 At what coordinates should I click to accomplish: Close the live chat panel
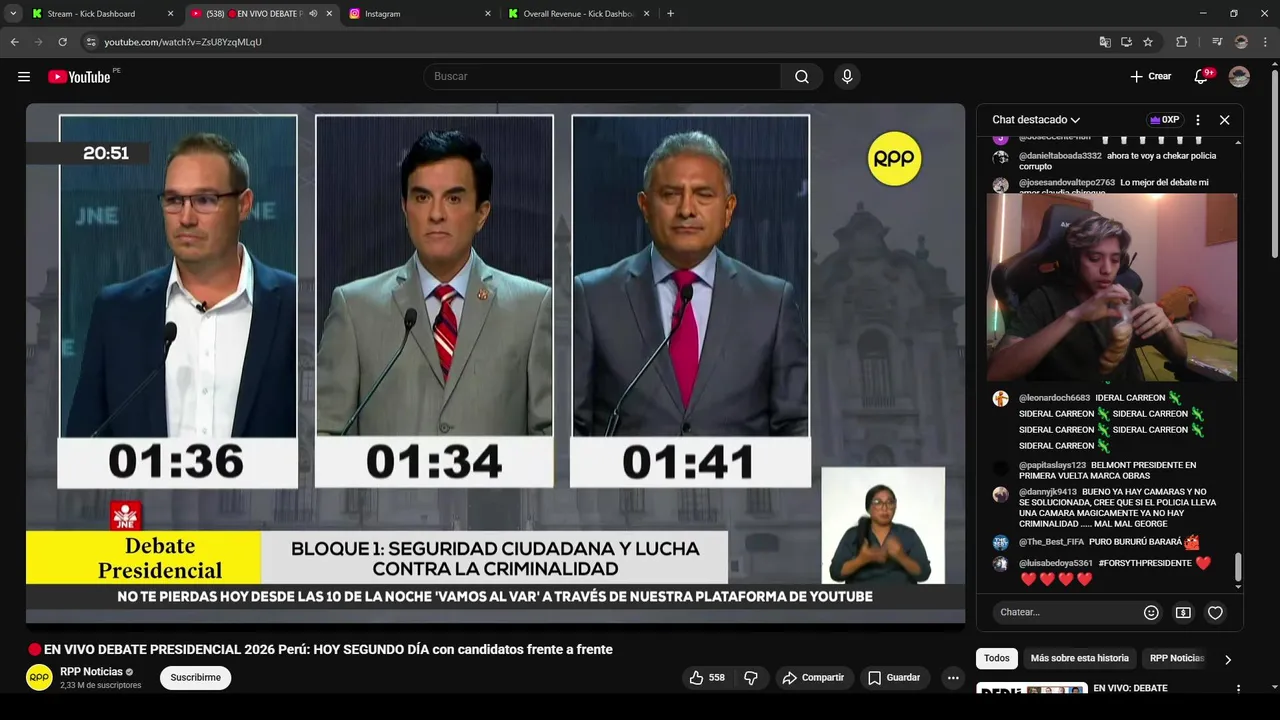point(1224,120)
